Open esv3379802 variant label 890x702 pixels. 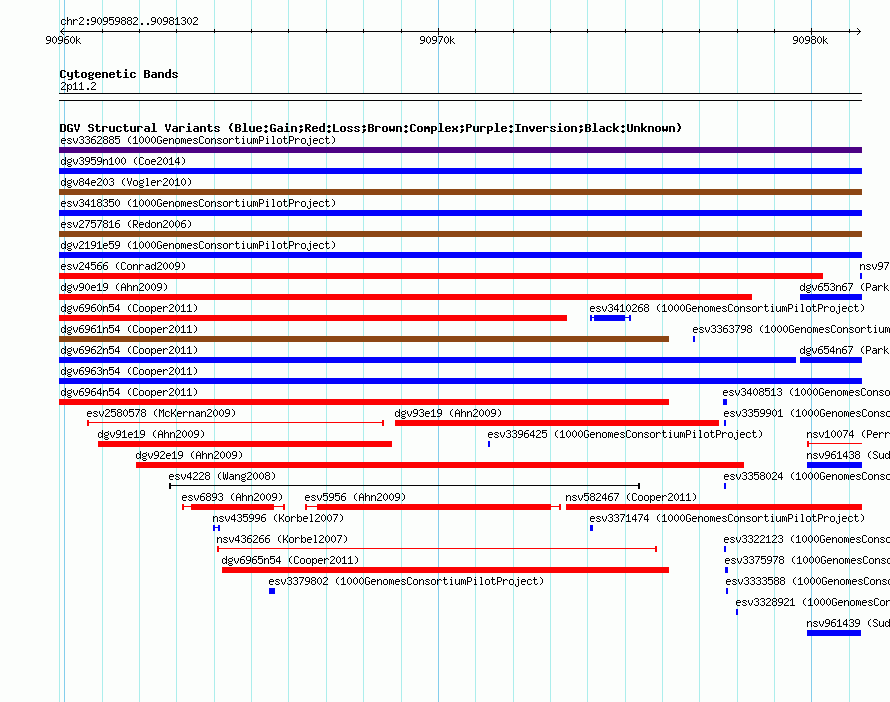coord(406,581)
